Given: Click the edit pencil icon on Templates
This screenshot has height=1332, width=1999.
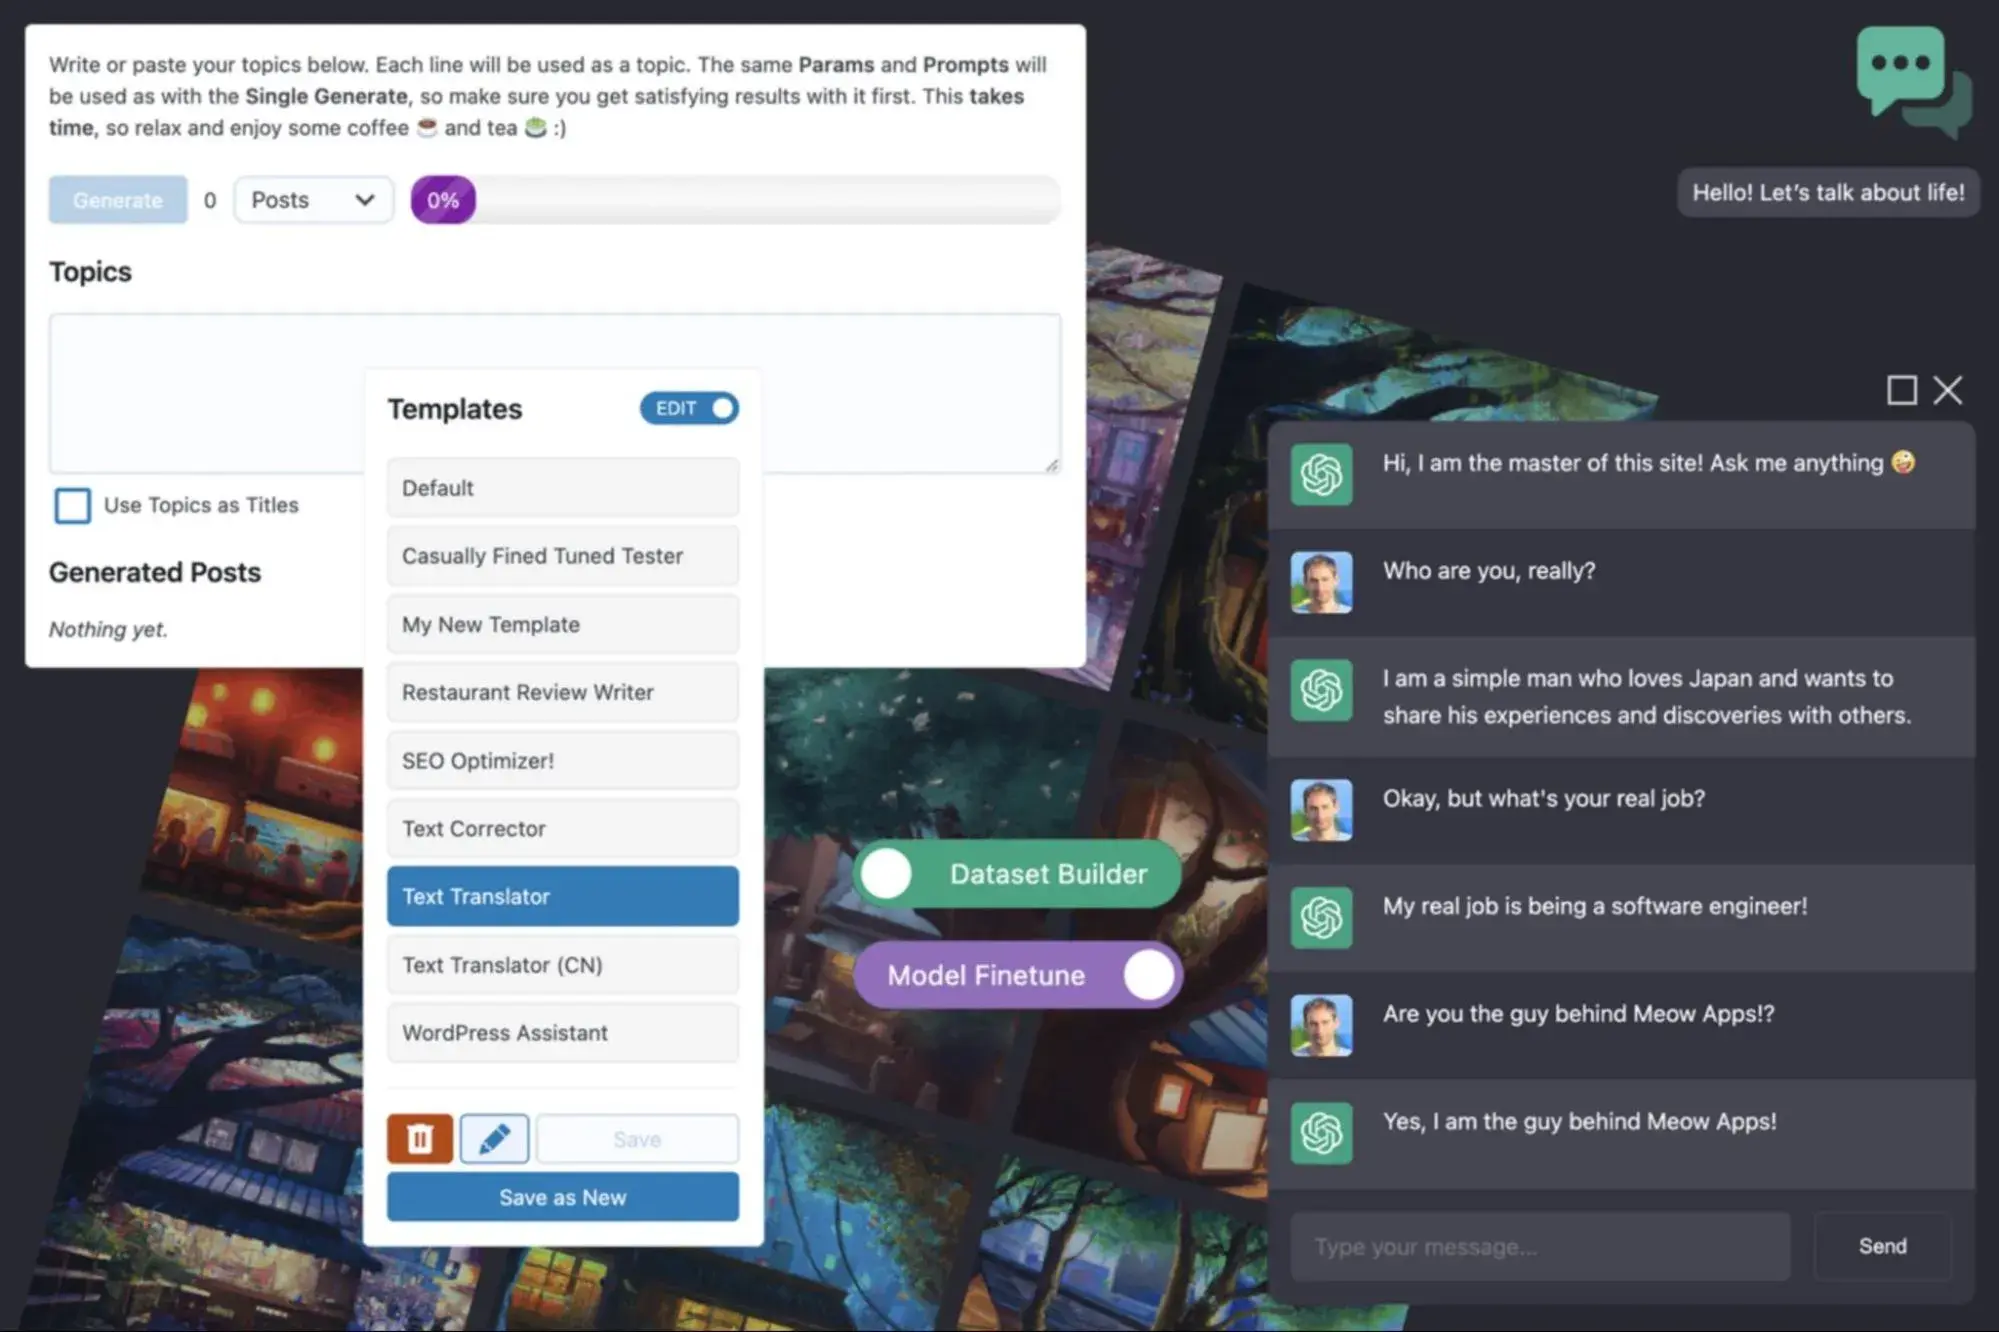Looking at the screenshot, I should [x=492, y=1137].
